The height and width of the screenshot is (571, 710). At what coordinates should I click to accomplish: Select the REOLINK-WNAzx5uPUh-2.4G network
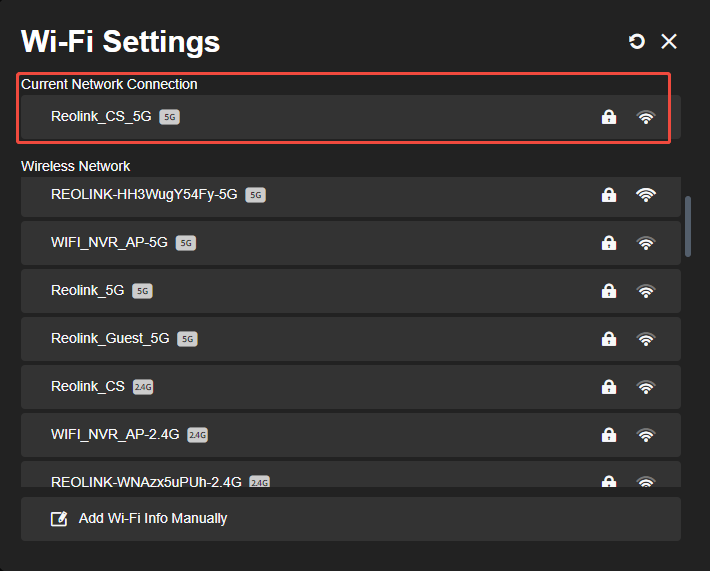(350, 474)
